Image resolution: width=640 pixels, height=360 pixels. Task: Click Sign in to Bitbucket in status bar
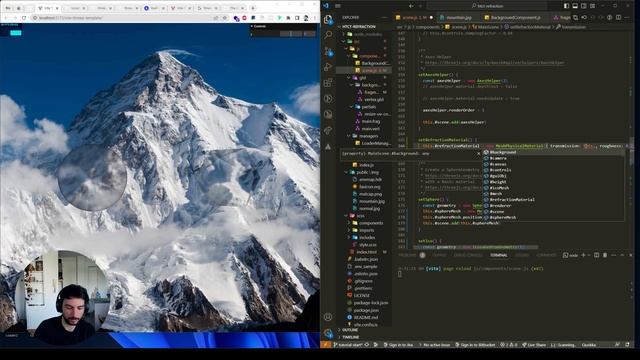pyautogui.click(x=475, y=345)
